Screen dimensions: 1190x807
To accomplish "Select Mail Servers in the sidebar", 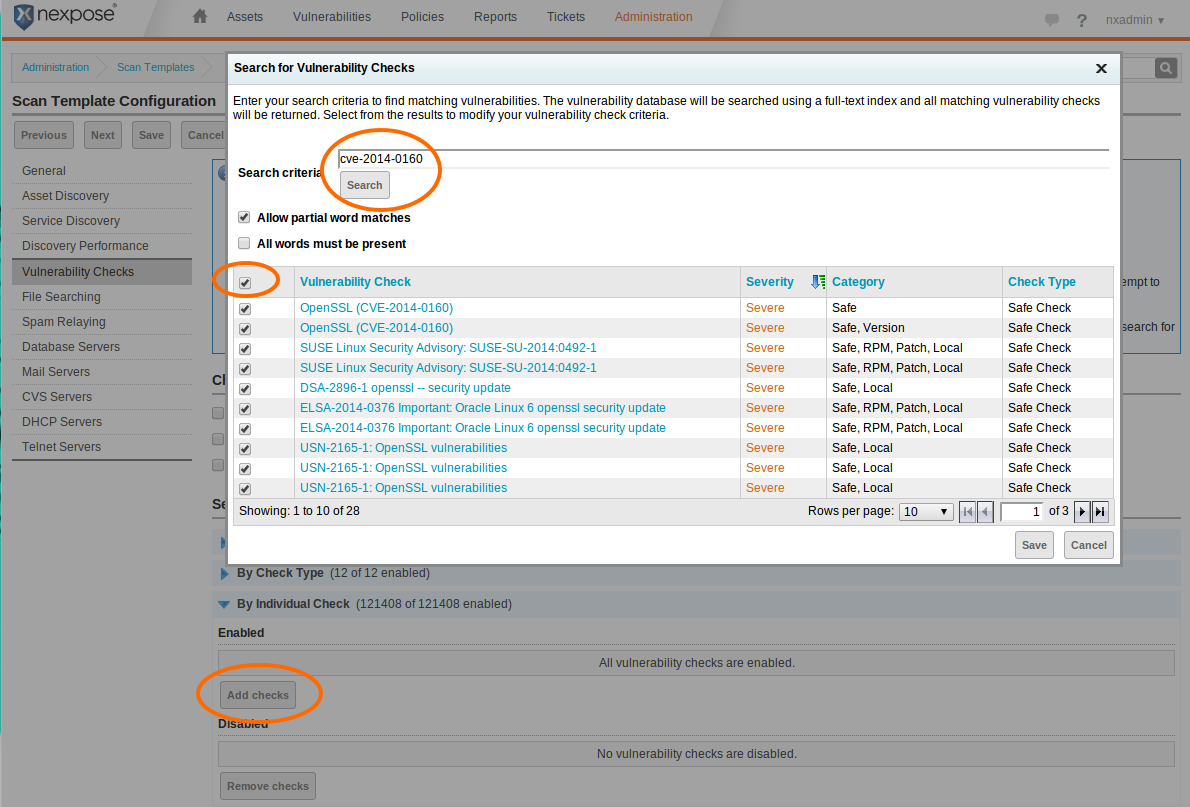I will coord(56,372).
